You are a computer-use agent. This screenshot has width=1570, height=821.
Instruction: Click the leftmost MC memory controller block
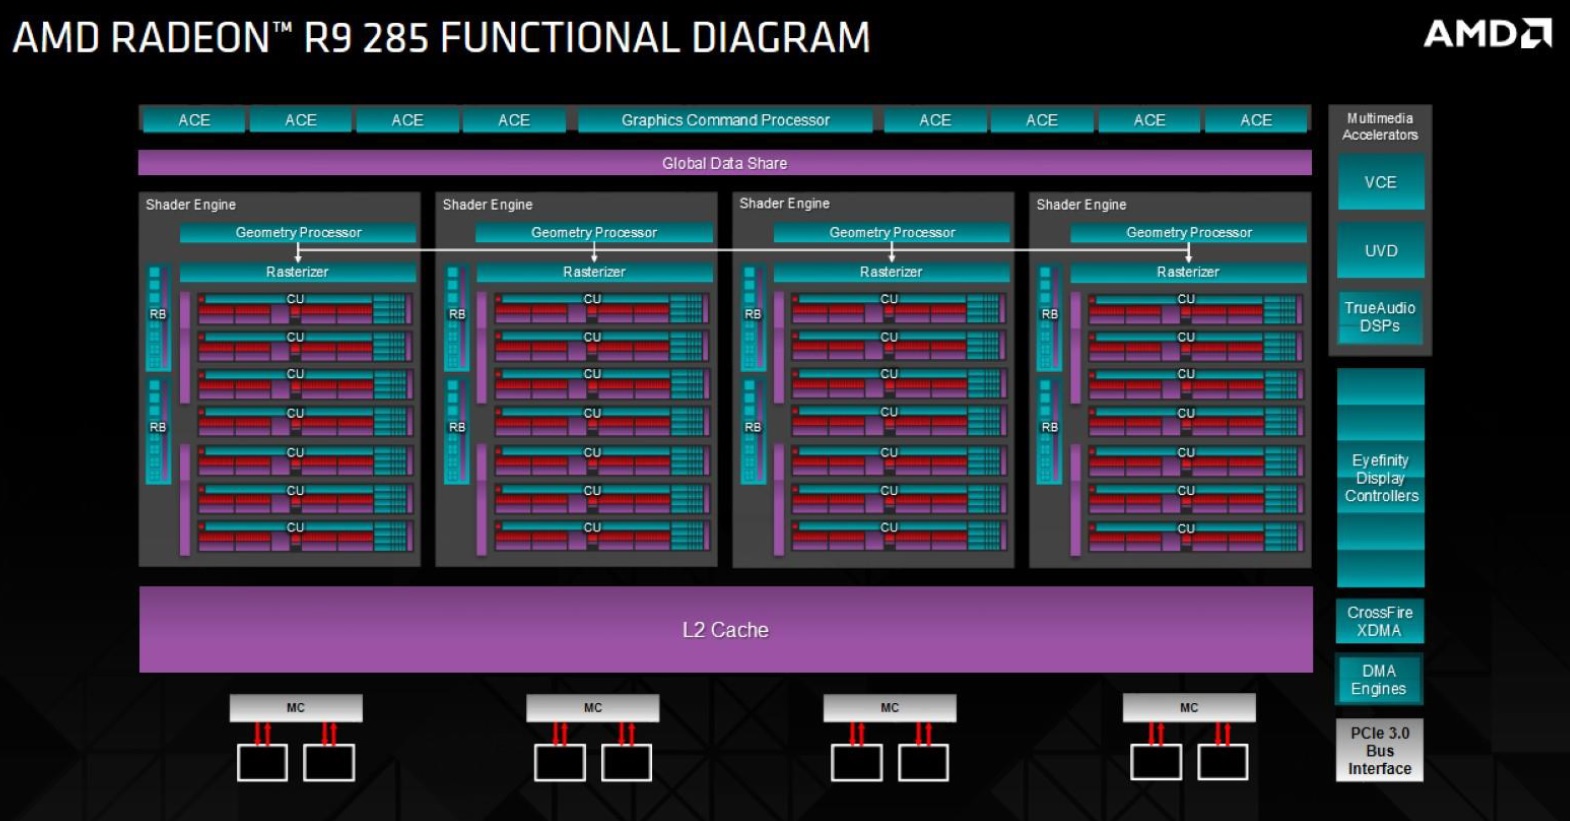pos(296,707)
